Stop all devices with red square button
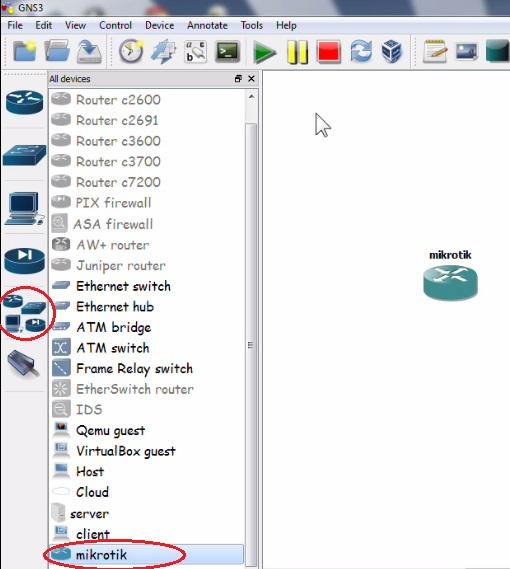This screenshot has width=510, height=569. [x=329, y=52]
